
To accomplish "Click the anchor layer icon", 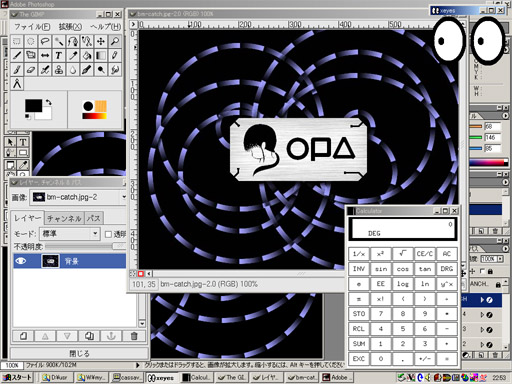I will click(x=111, y=336).
